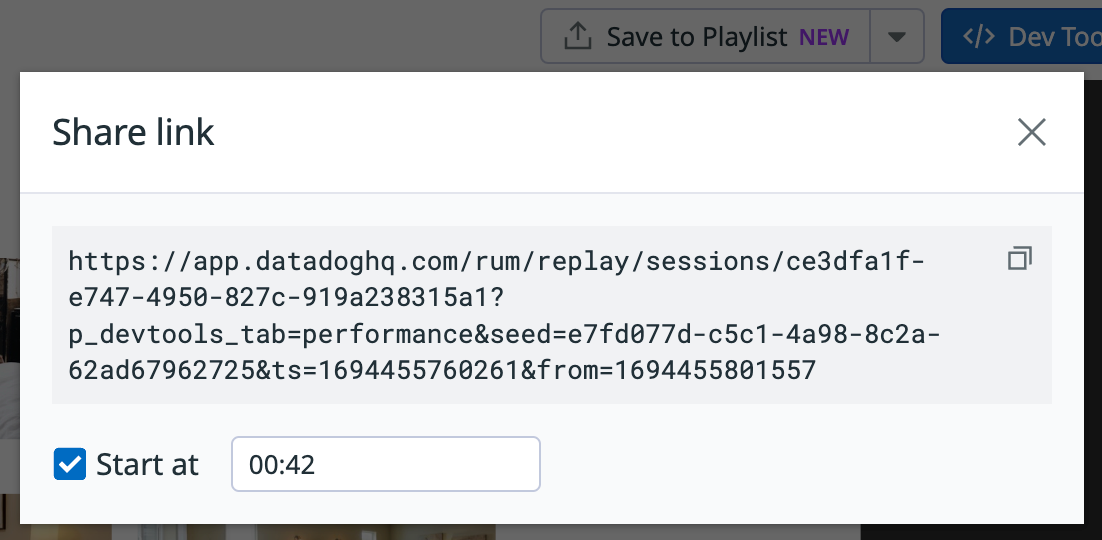The image size is (1102, 540).
Task: Click the Start at label text
Action: (x=148, y=465)
